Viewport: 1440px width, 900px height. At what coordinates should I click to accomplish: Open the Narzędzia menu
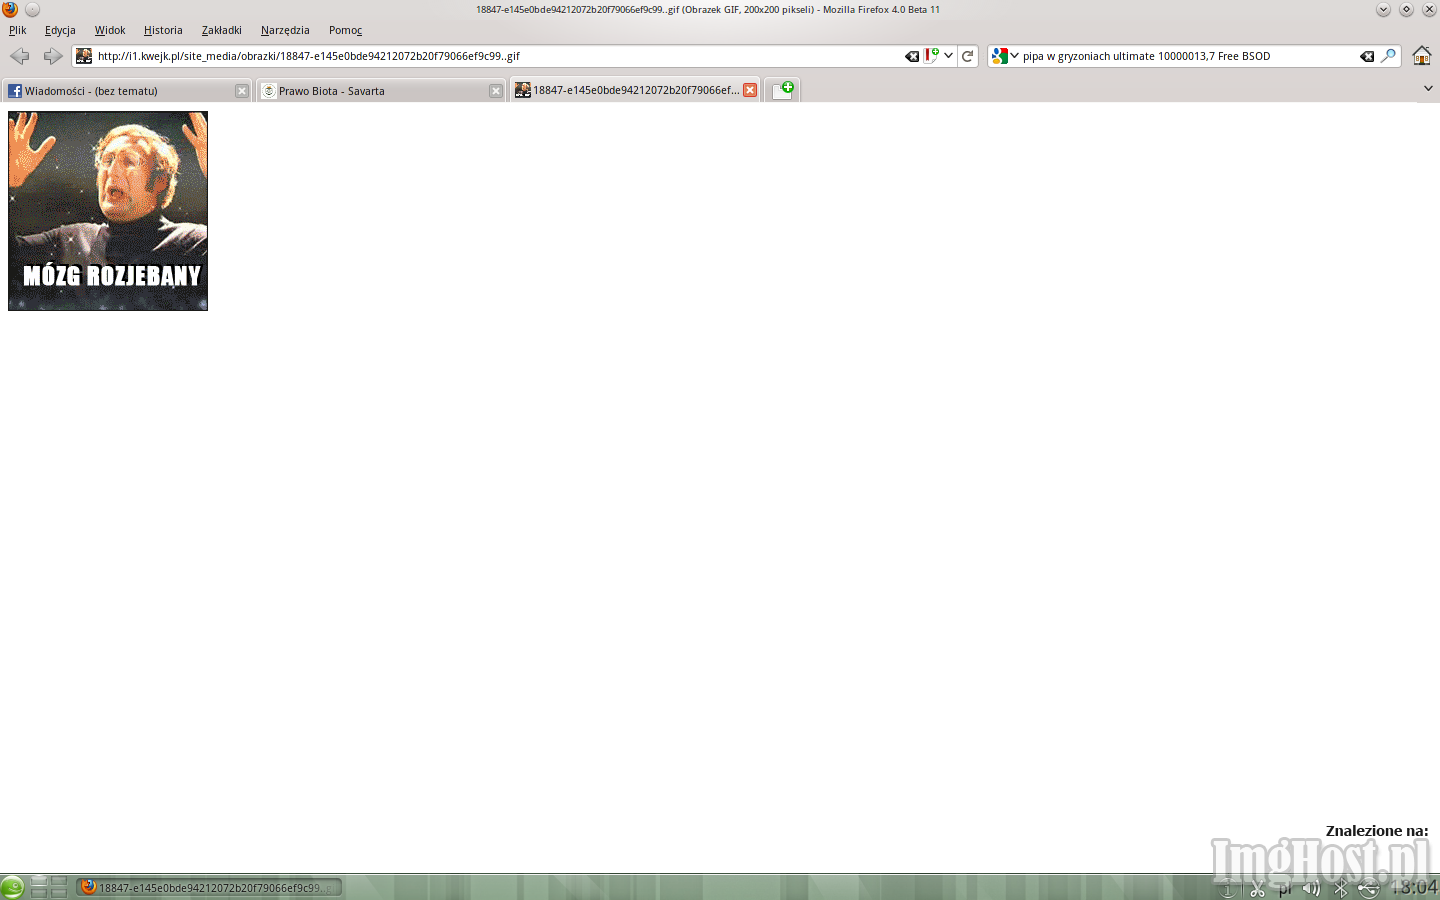click(x=285, y=30)
